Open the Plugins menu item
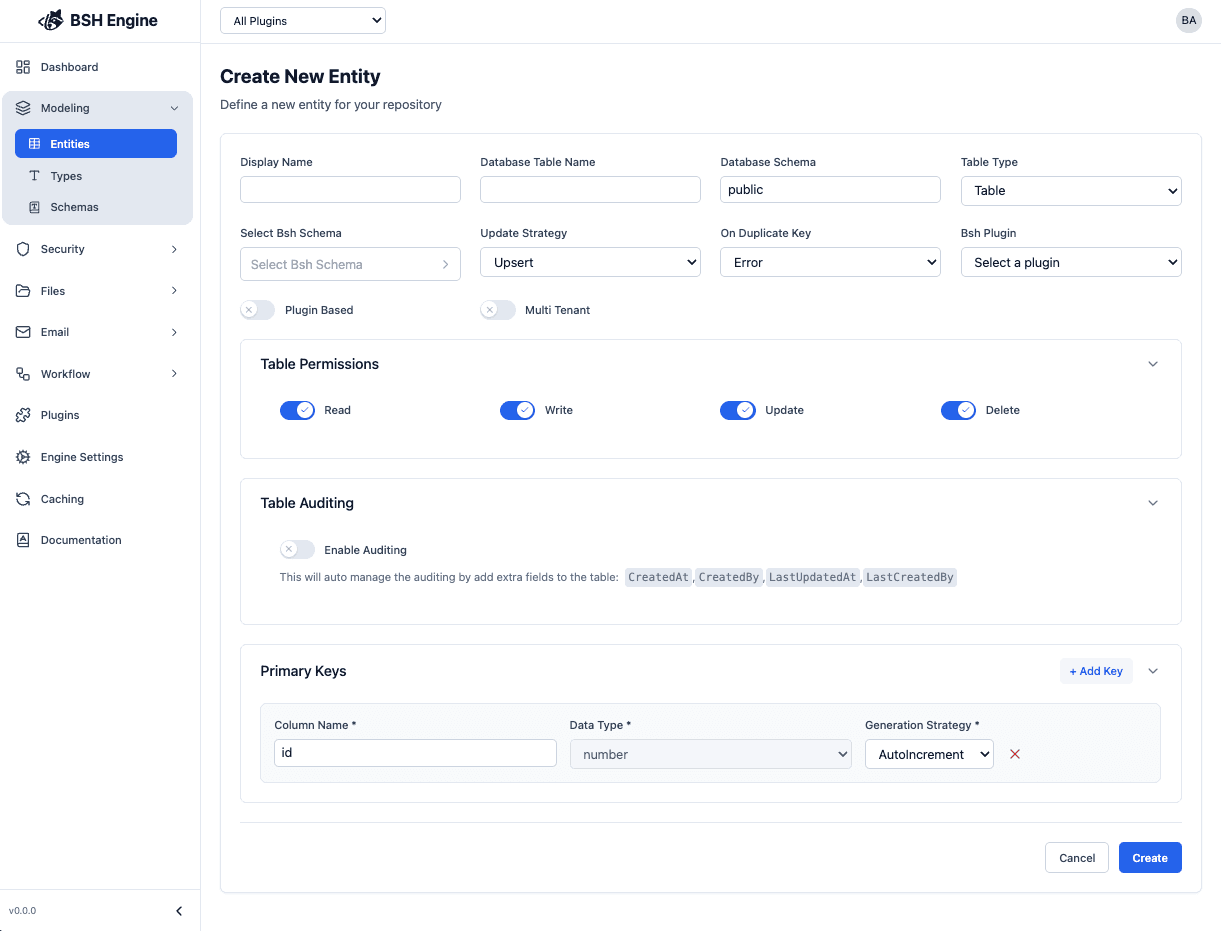The image size is (1221, 931). tap(97, 415)
